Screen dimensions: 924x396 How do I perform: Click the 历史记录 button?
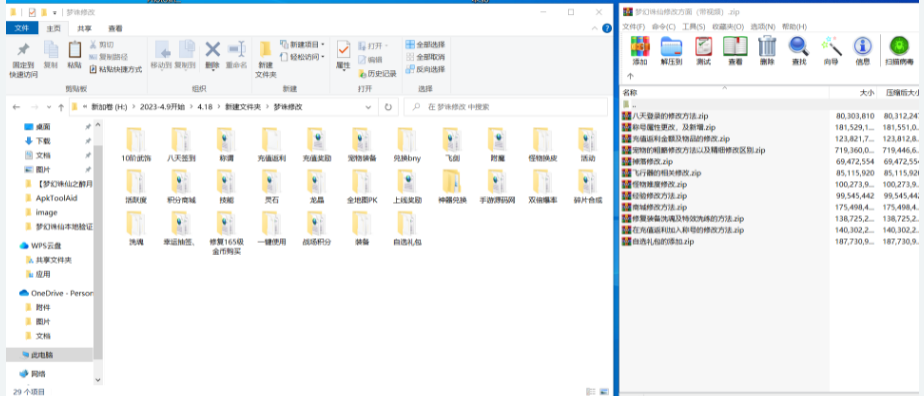(x=377, y=74)
